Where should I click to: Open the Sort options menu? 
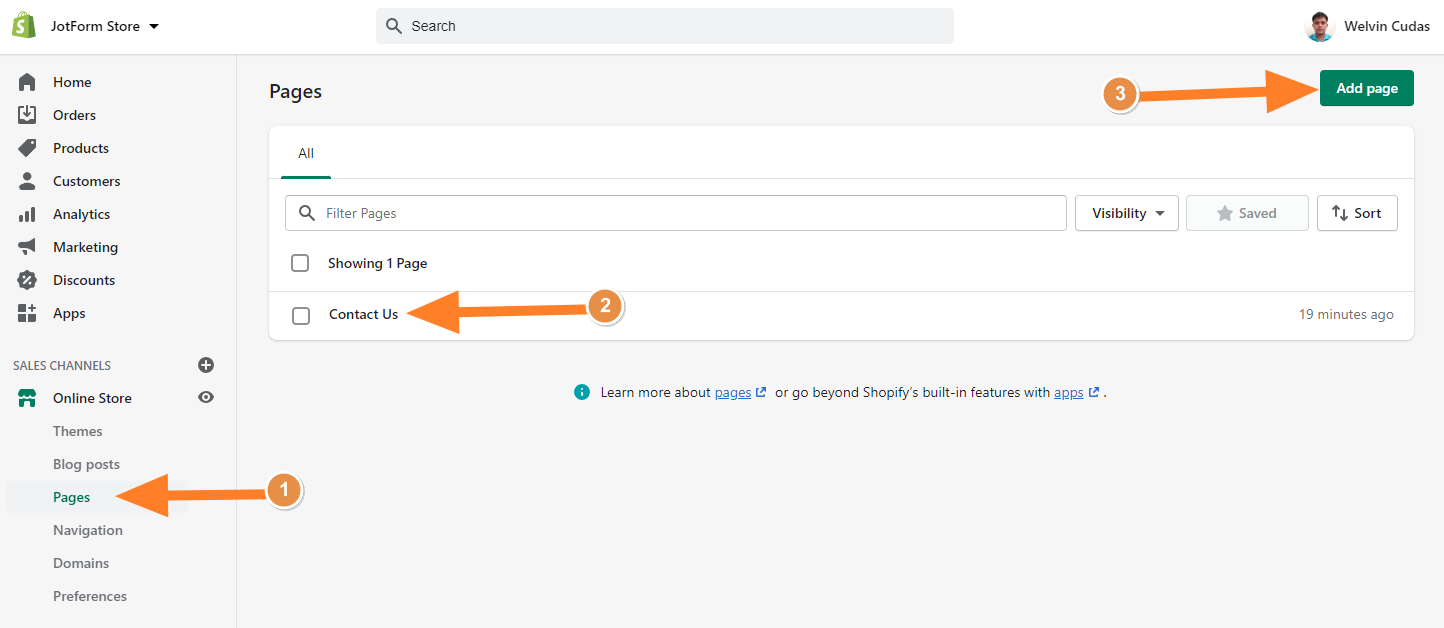pyautogui.click(x=1356, y=213)
